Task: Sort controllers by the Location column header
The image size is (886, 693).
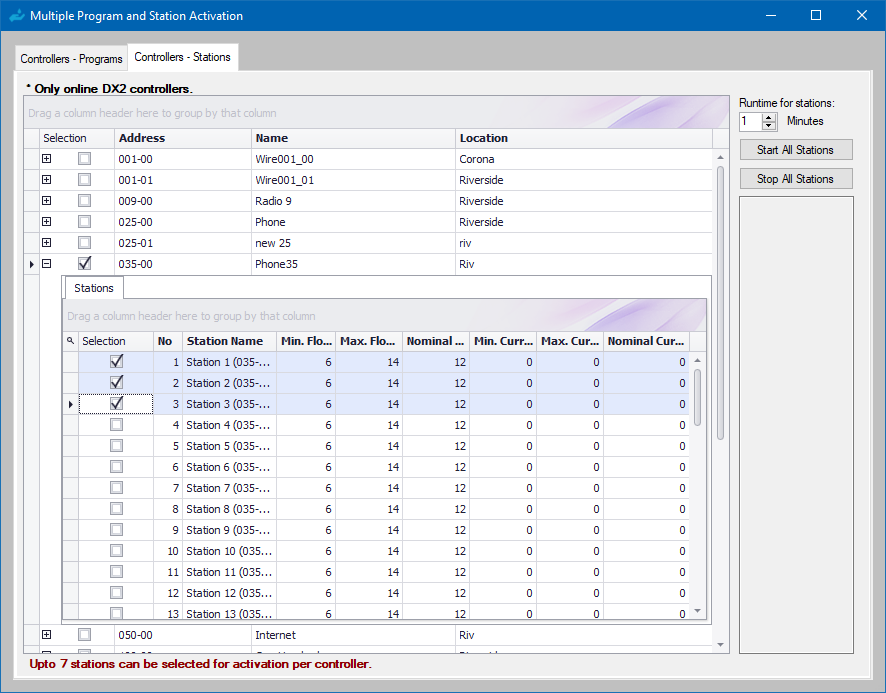Action: click(584, 138)
